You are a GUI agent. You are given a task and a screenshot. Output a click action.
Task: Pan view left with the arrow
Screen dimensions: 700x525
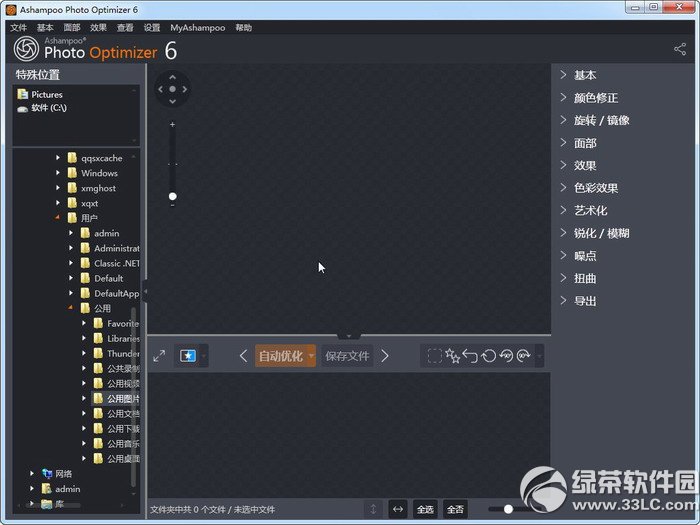coord(161,89)
